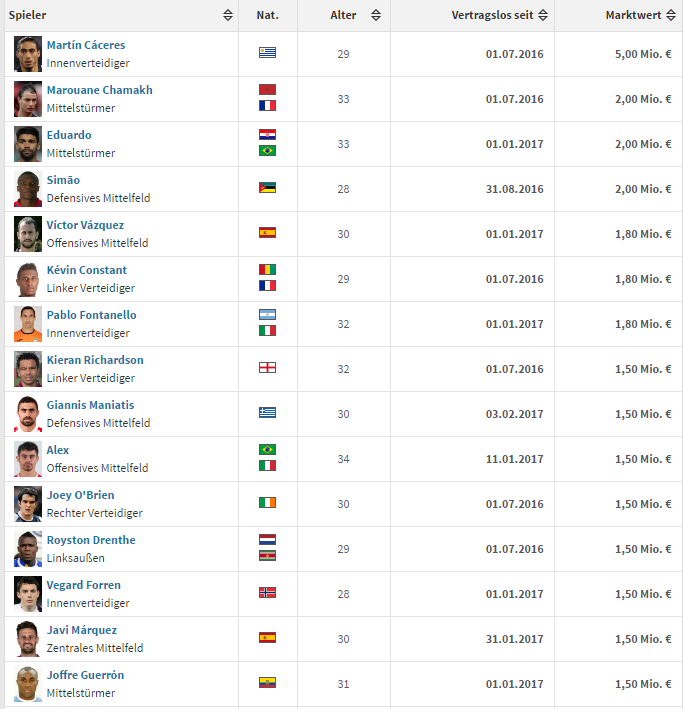Click the Ecuador flag for Joffre Guerrón

tap(267, 683)
